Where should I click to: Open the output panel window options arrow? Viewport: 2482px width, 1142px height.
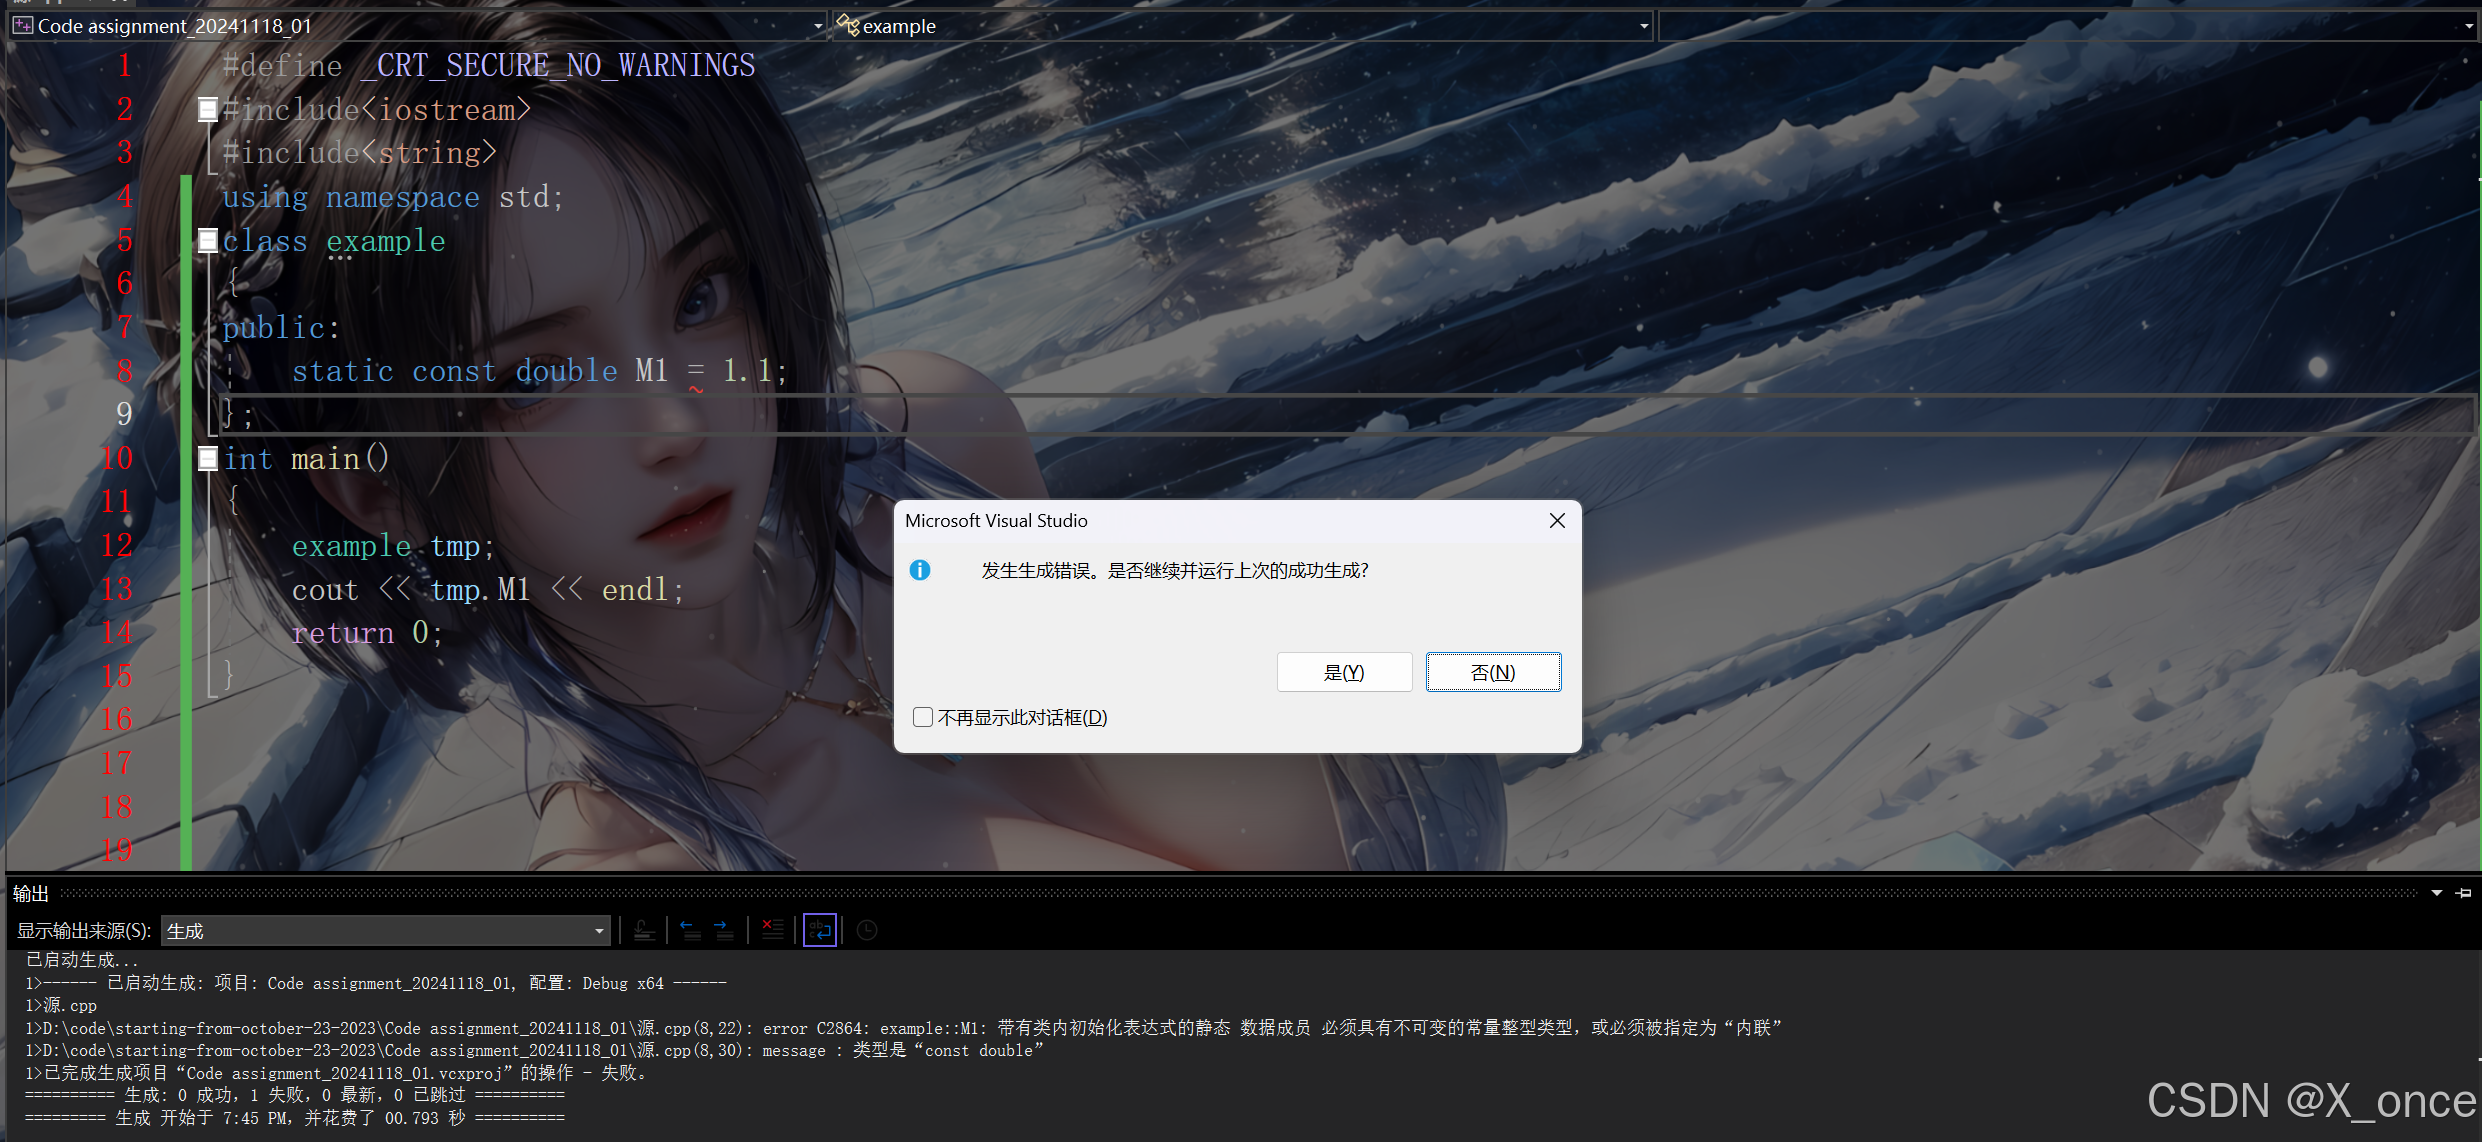[2437, 893]
